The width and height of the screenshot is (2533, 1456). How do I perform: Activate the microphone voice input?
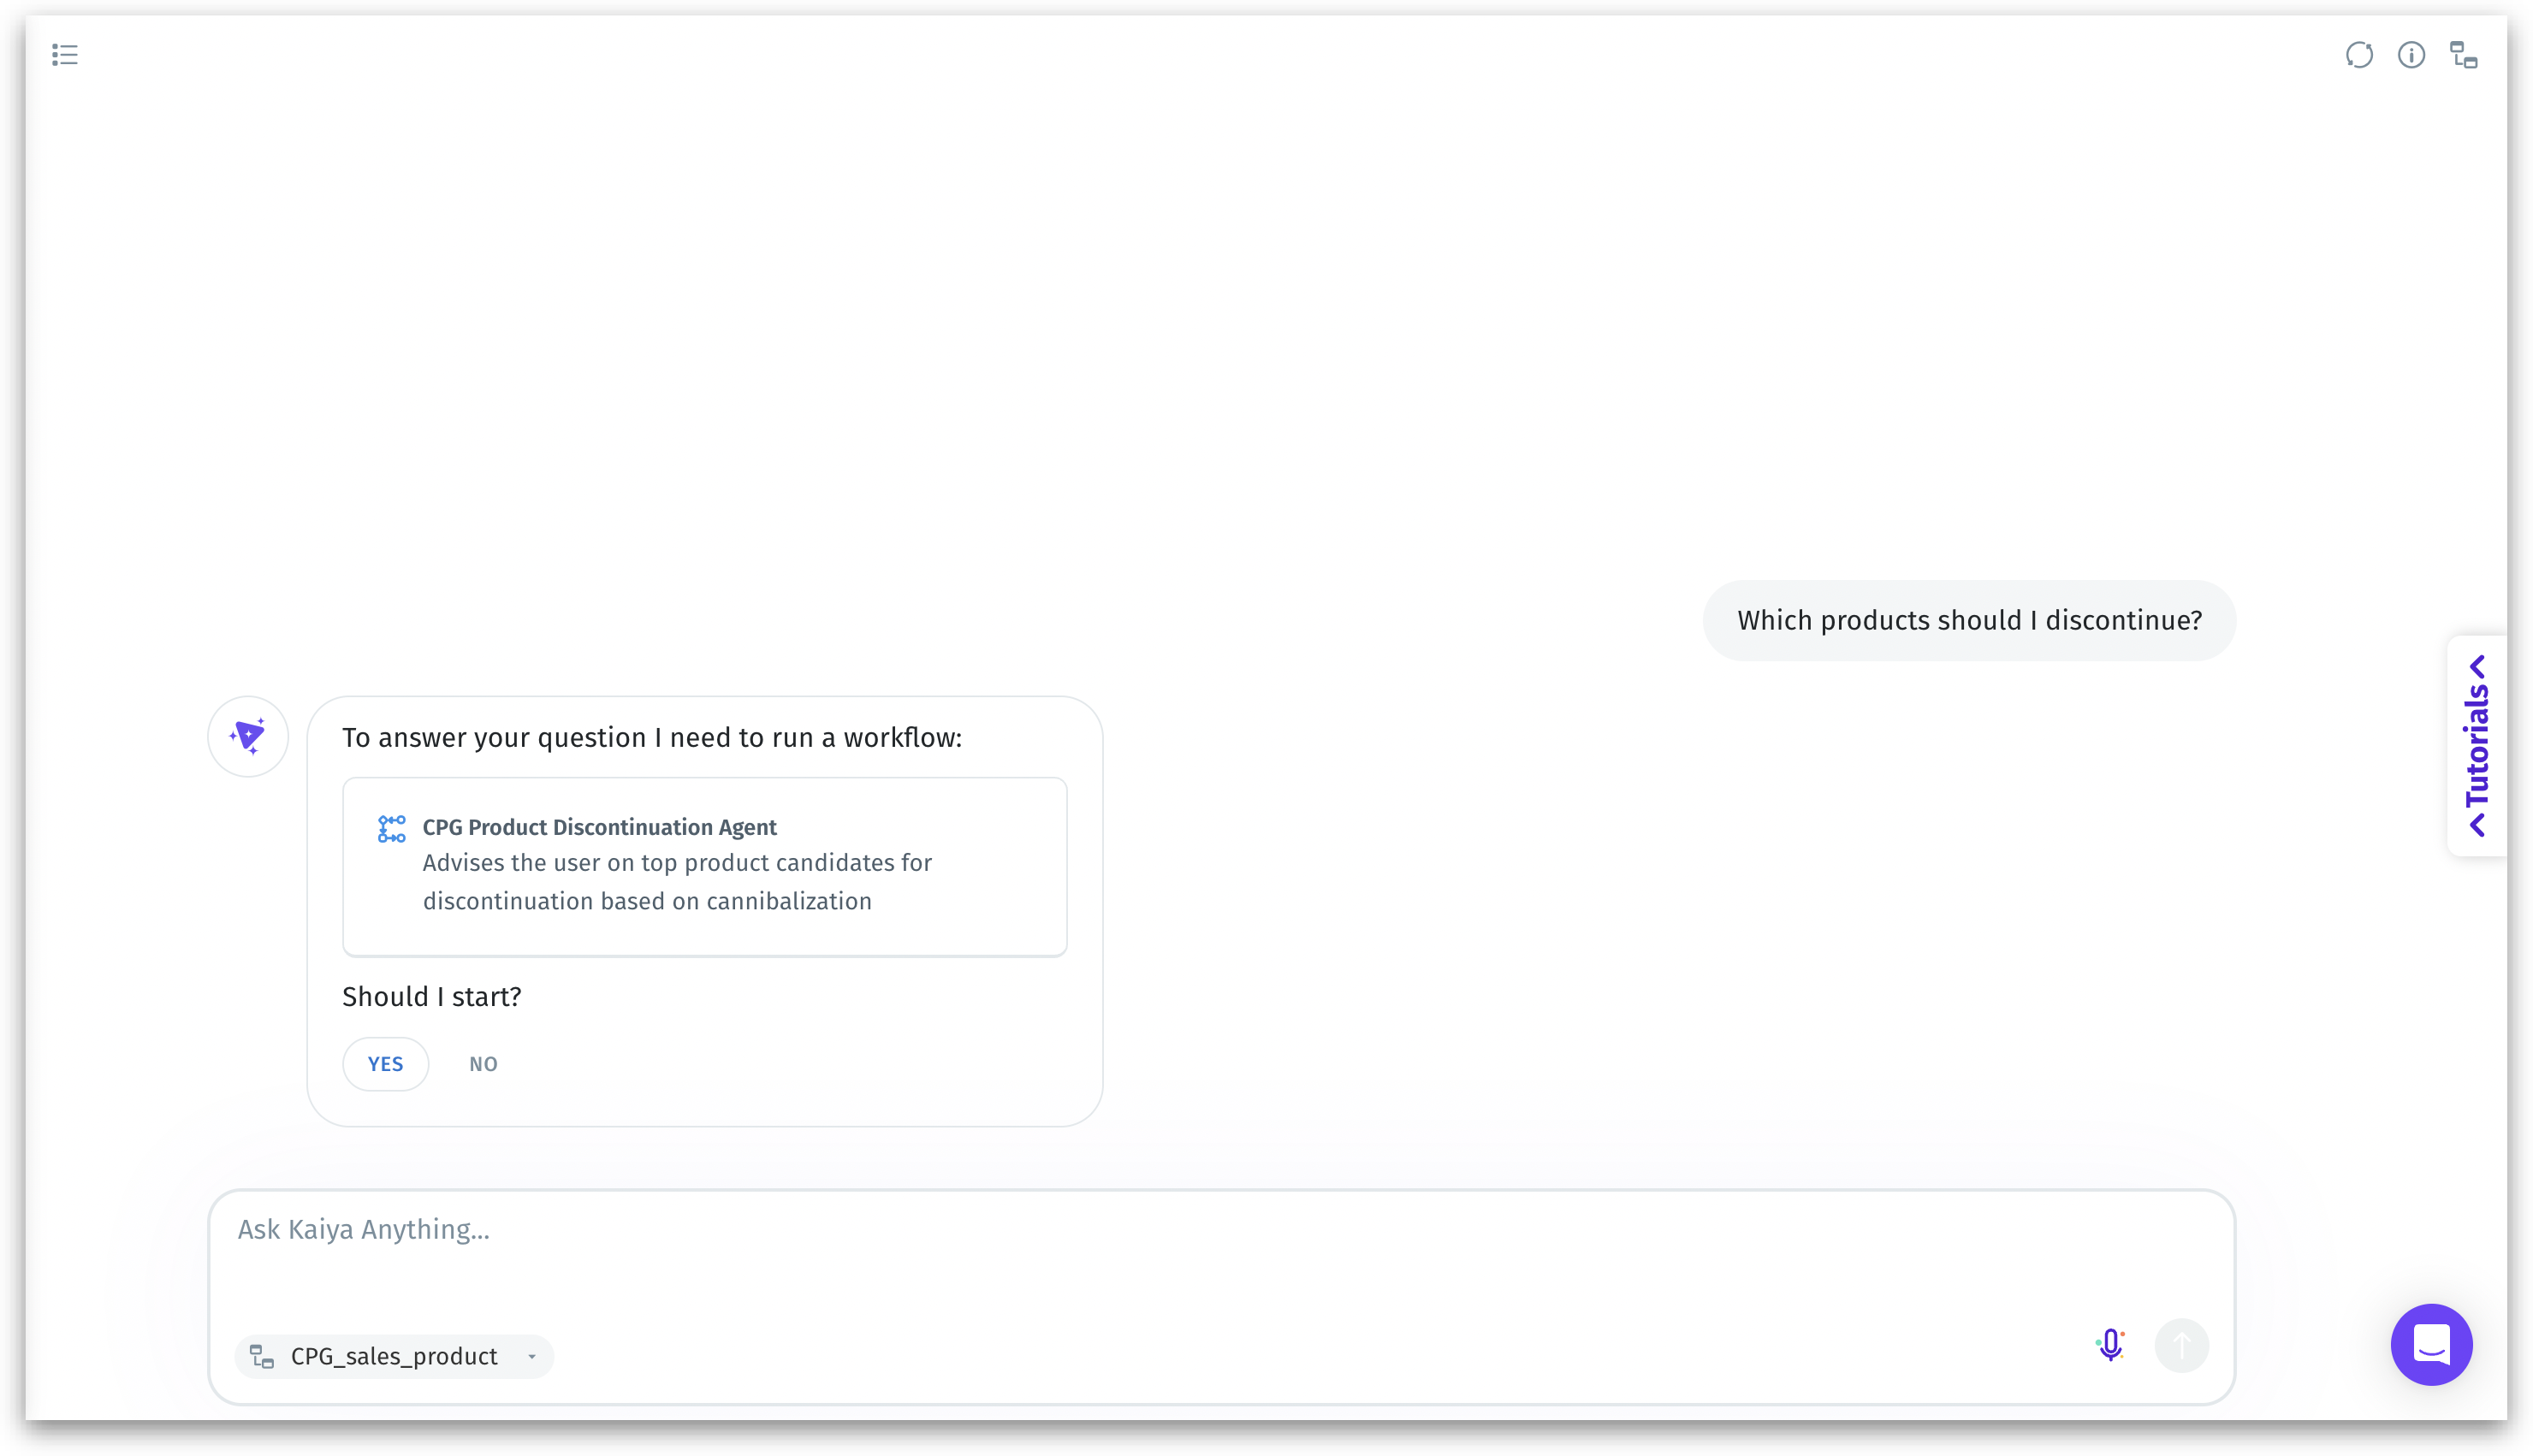pyautogui.click(x=2109, y=1345)
